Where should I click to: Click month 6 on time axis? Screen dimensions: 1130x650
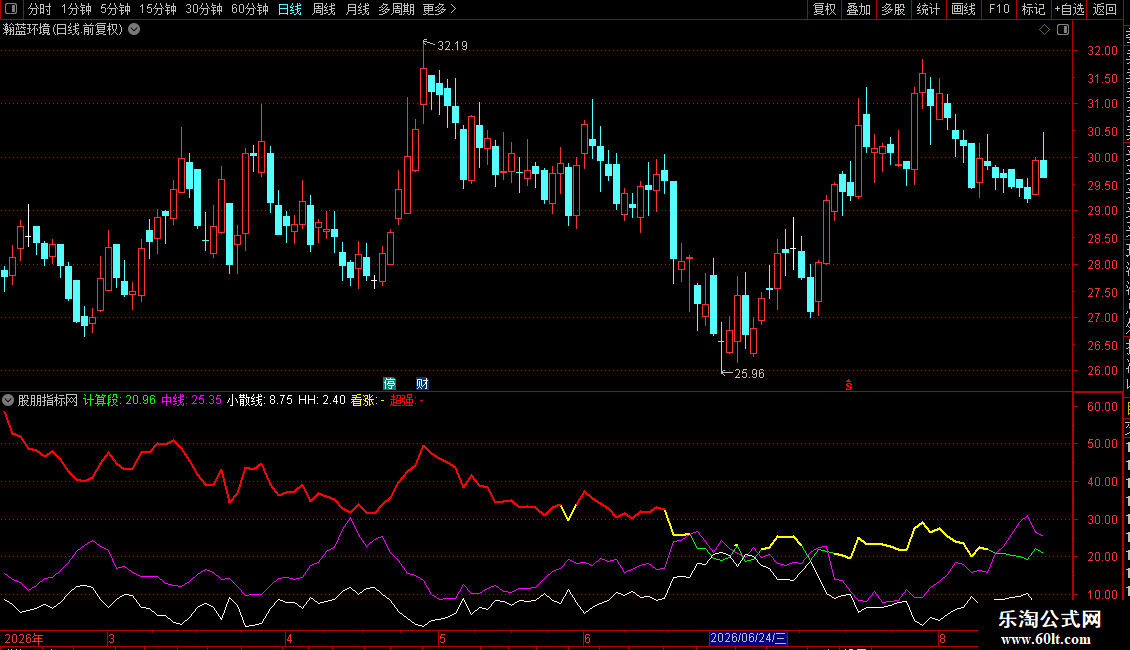[587, 638]
